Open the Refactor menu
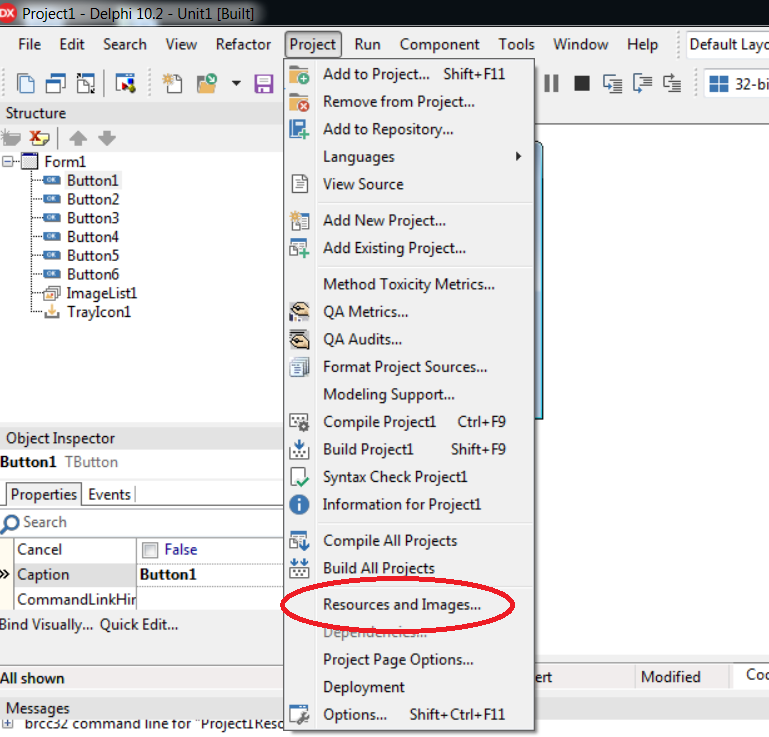 point(243,44)
